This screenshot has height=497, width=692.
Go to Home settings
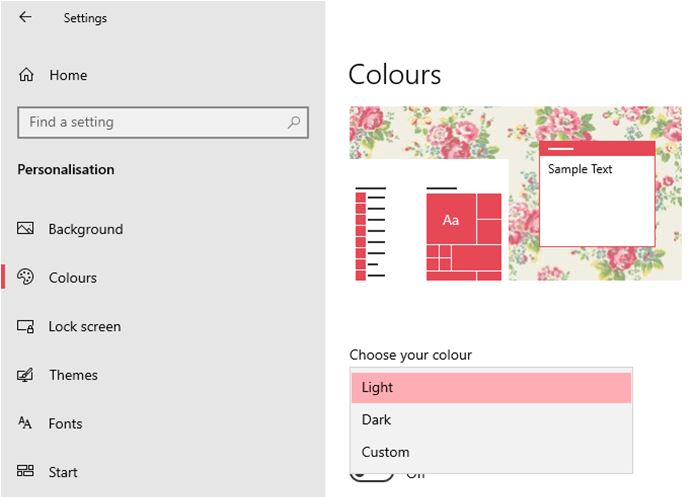[67, 75]
